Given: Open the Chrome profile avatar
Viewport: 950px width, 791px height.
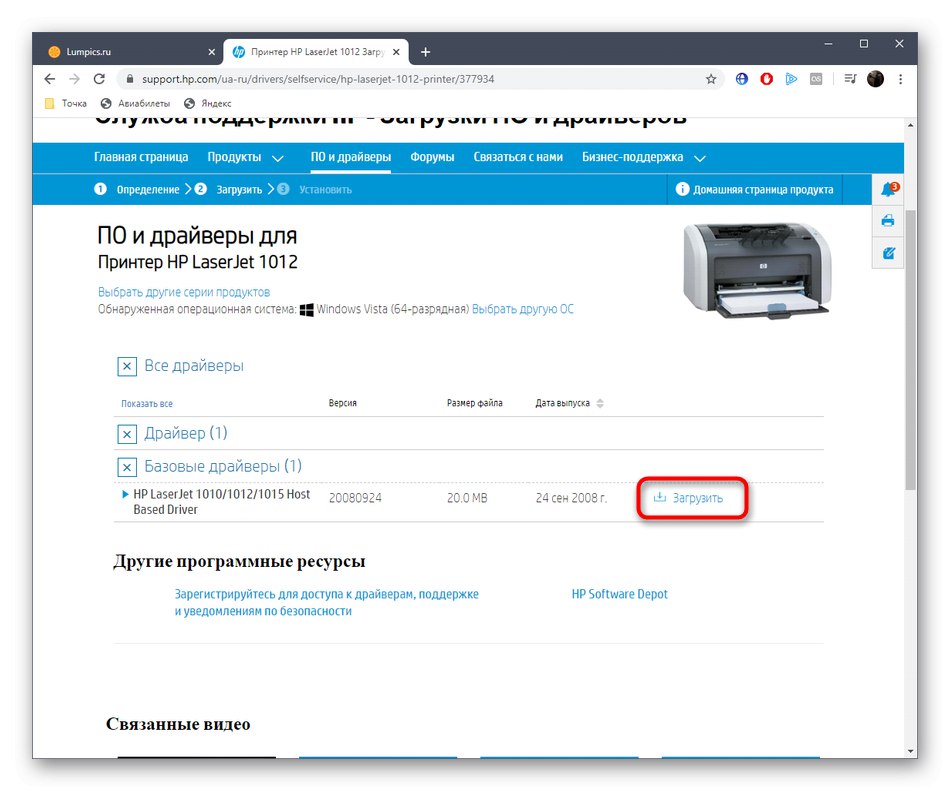Looking at the screenshot, I should coord(875,79).
